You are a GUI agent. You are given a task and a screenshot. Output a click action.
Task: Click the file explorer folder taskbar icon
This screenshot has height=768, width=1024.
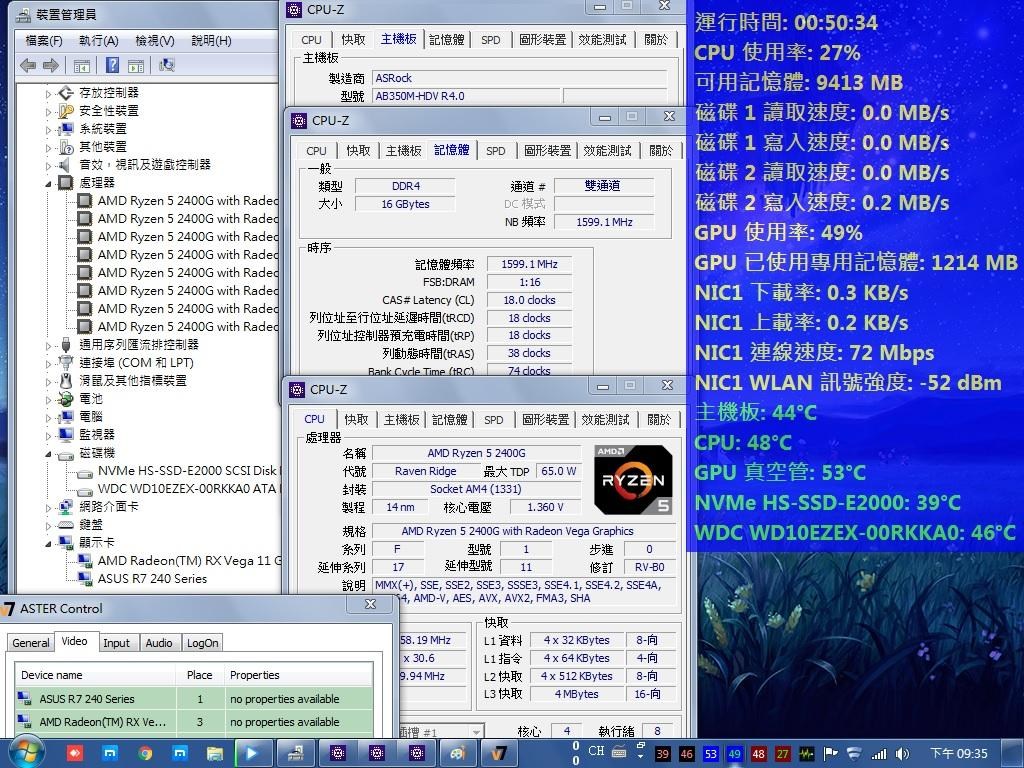pos(214,753)
